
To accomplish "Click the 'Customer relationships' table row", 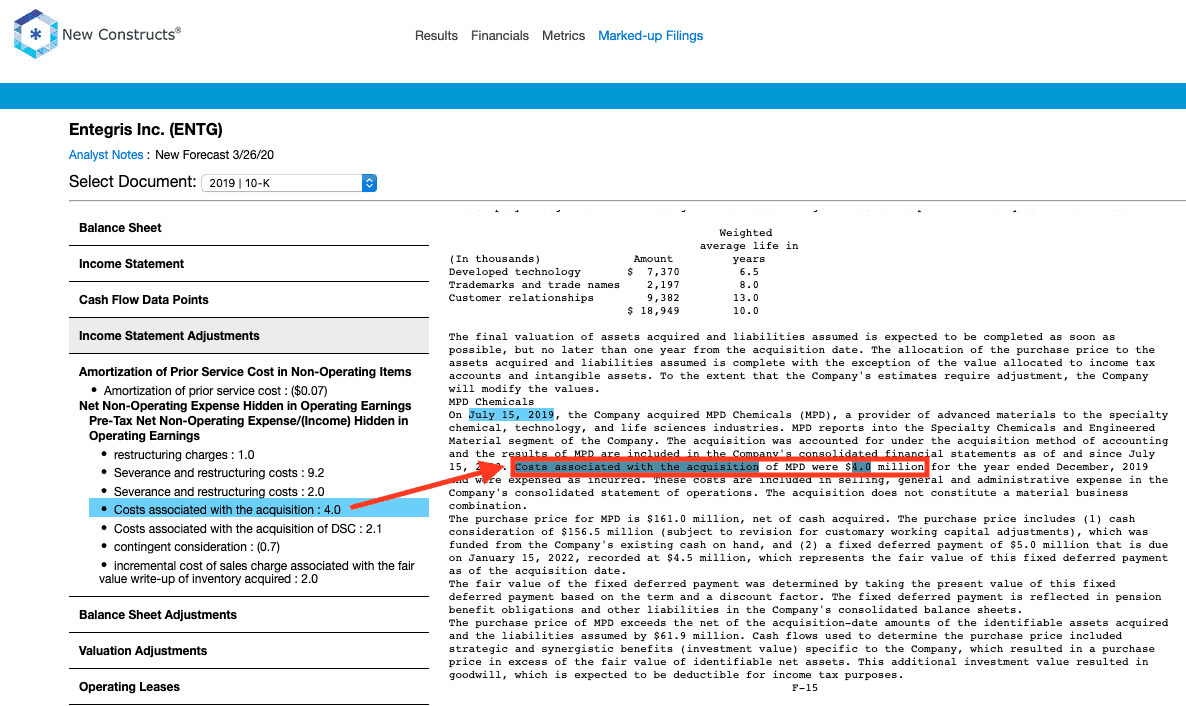I will 604,297.
